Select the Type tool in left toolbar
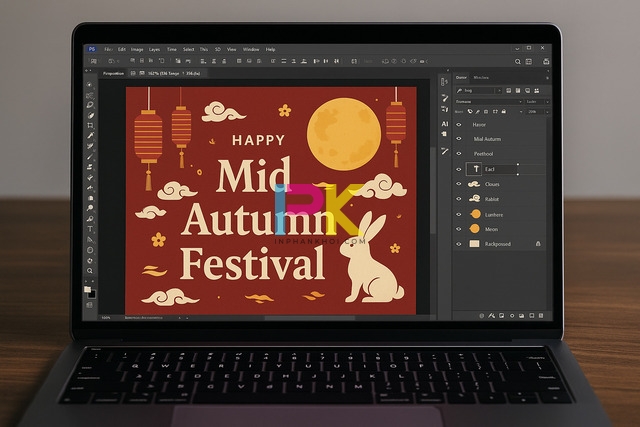This screenshot has width=640, height=427. tap(90, 228)
